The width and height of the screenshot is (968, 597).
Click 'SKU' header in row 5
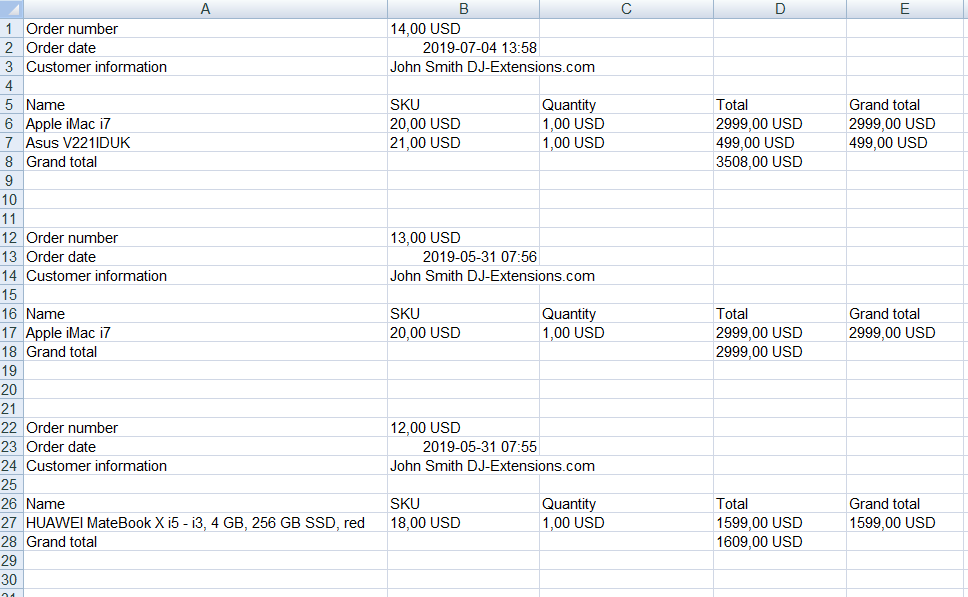pyautogui.click(x=404, y=105)
